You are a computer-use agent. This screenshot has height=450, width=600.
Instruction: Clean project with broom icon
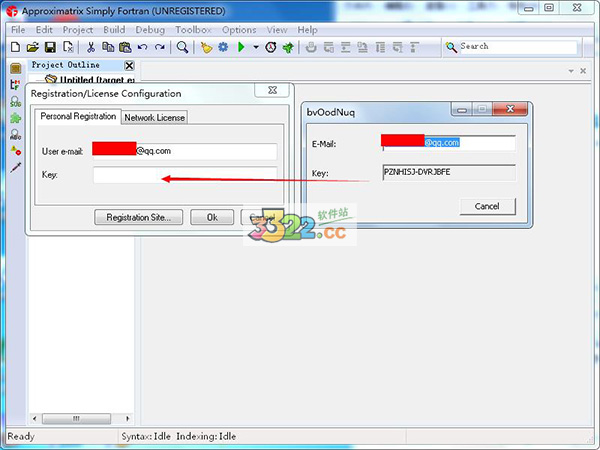(x=206, y=47)
